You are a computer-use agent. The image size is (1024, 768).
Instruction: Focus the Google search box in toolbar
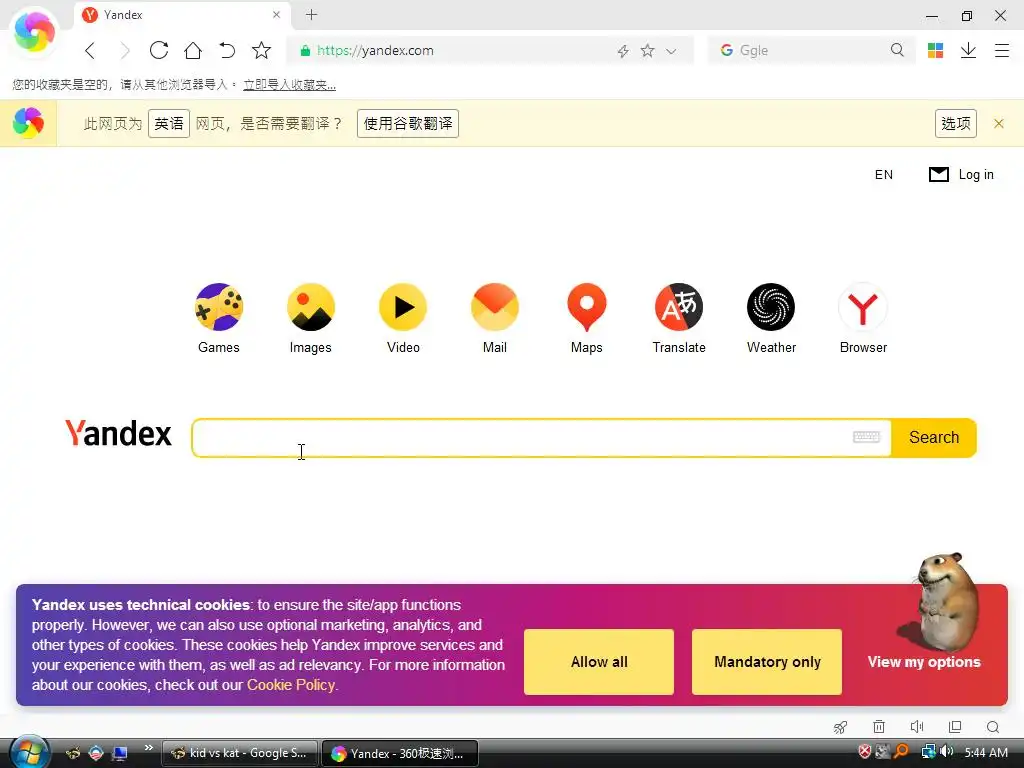click(x=810, y=50)
